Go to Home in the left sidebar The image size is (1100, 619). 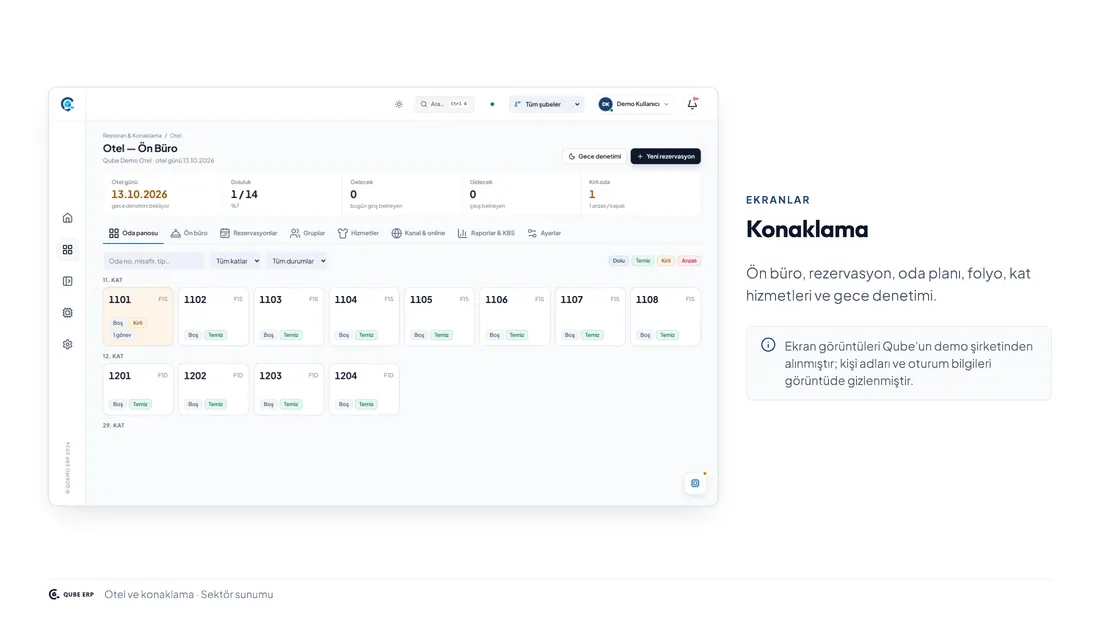67,218
